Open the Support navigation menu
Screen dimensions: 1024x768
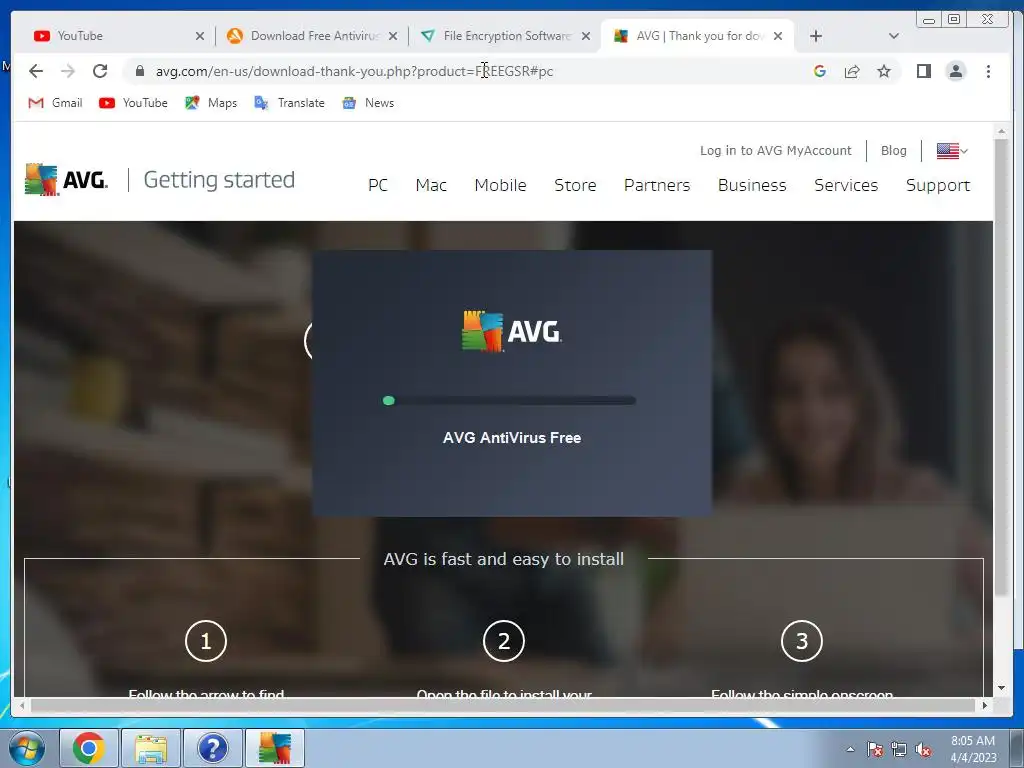pyautogui.click(x=938, y=185)
